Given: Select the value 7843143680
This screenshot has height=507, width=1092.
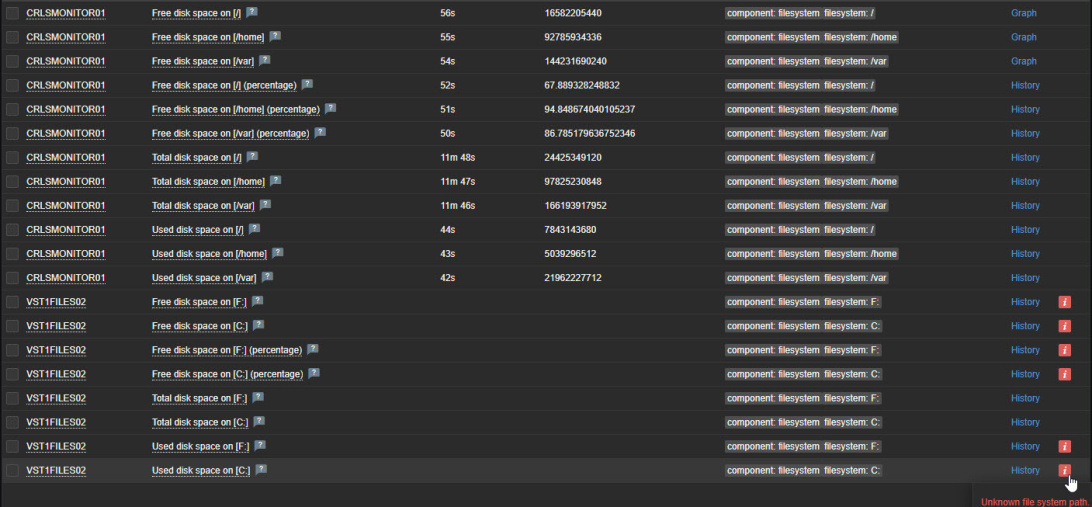Looking at the screenshot, I should pyautogui.click(x=570, y=229).
